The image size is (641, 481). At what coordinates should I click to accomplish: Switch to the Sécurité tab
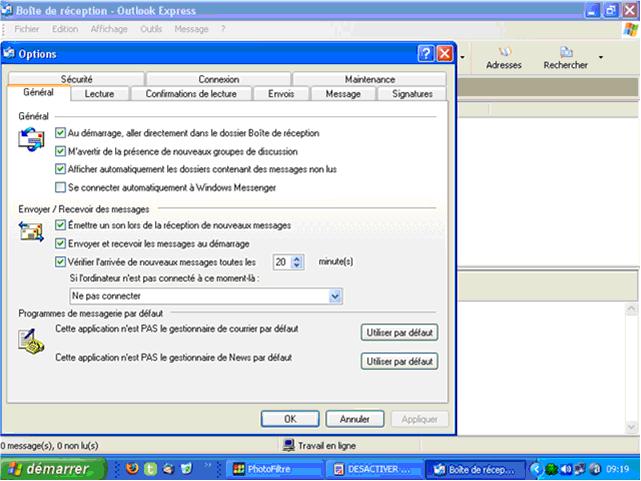tap(76, 79)
